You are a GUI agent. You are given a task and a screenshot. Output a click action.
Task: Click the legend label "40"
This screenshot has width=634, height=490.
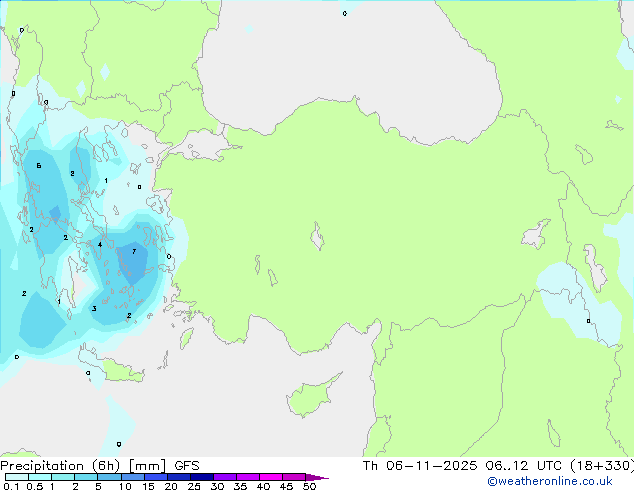[263, 486]
